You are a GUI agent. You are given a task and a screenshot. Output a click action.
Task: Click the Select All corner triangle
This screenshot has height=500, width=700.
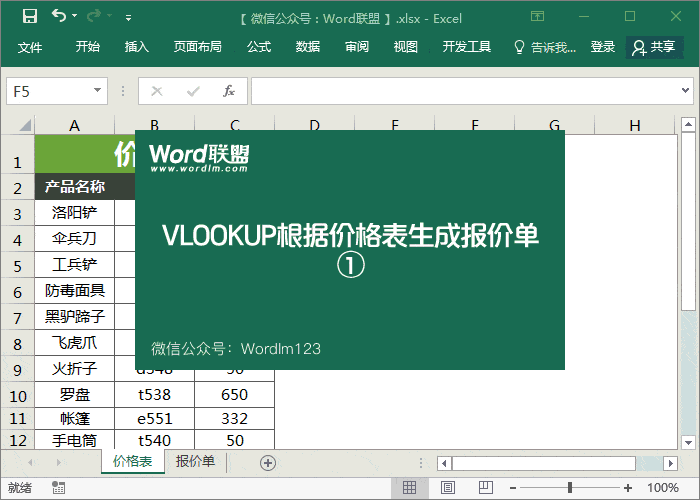click(25, 125)
